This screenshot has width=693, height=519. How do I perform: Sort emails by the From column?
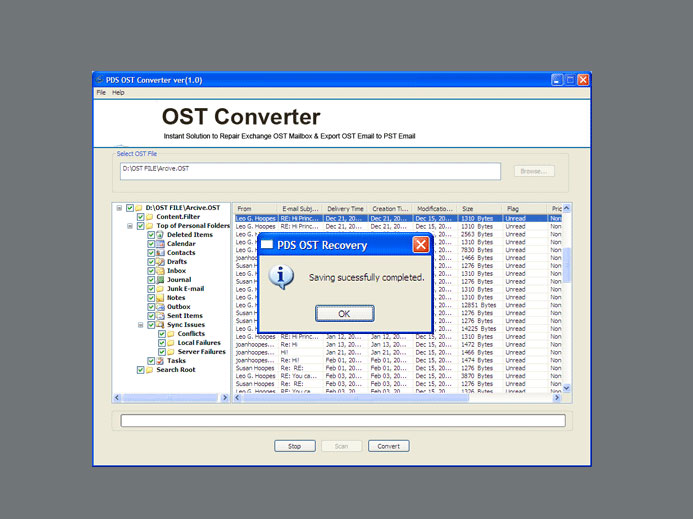[x=255, y=209]
